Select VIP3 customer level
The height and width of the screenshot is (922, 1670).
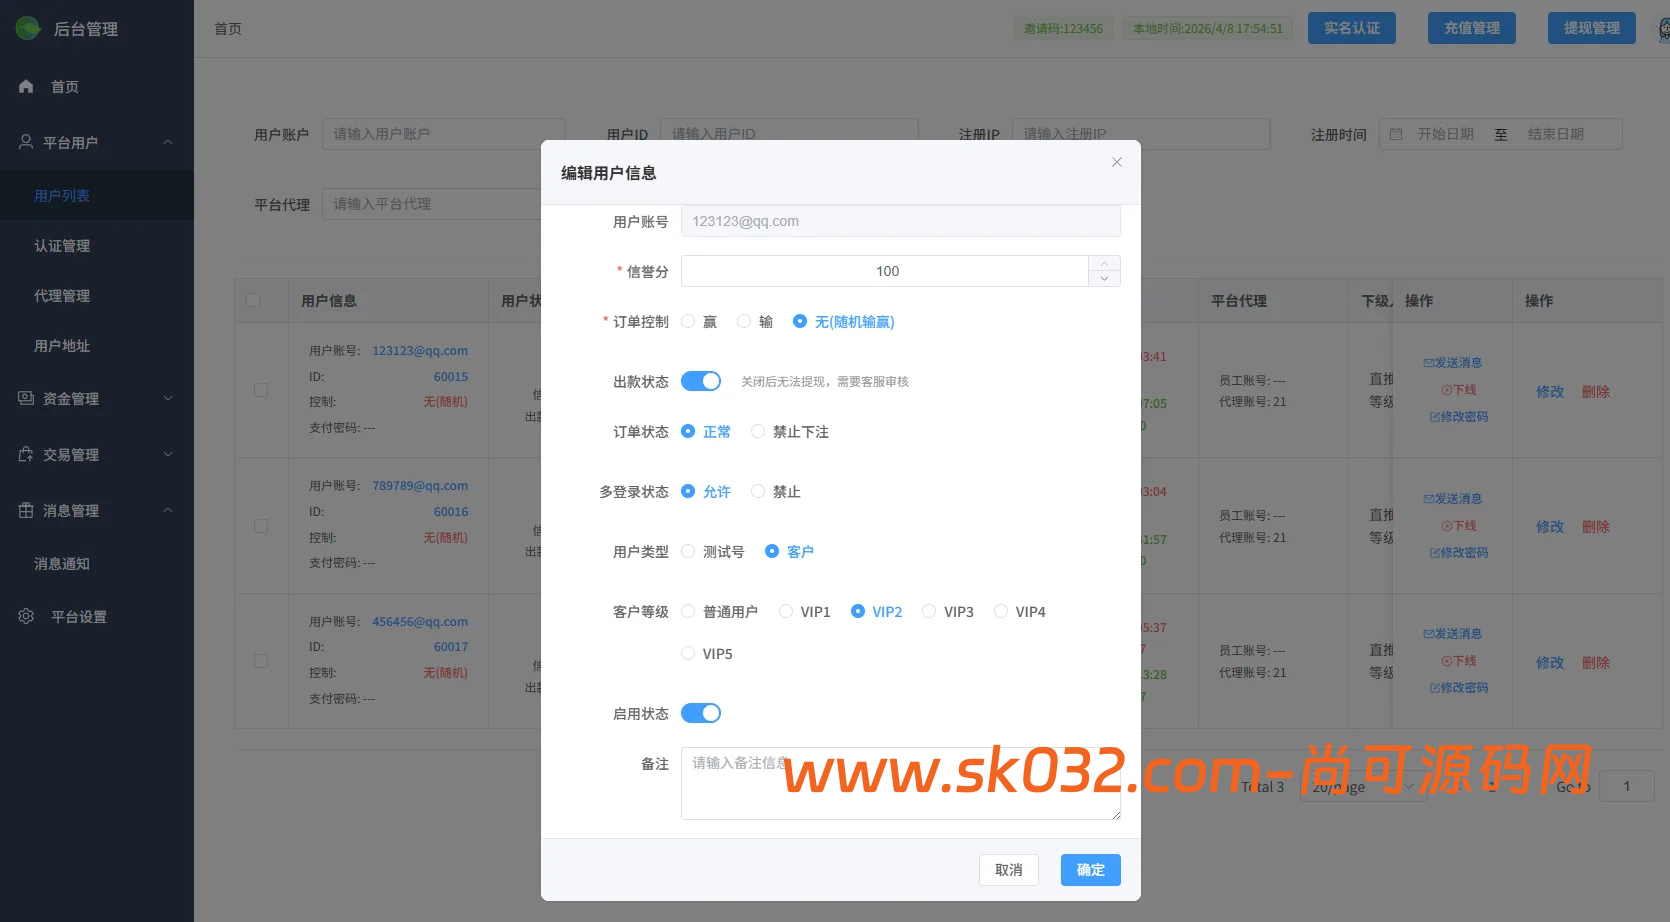coord(948,611)
